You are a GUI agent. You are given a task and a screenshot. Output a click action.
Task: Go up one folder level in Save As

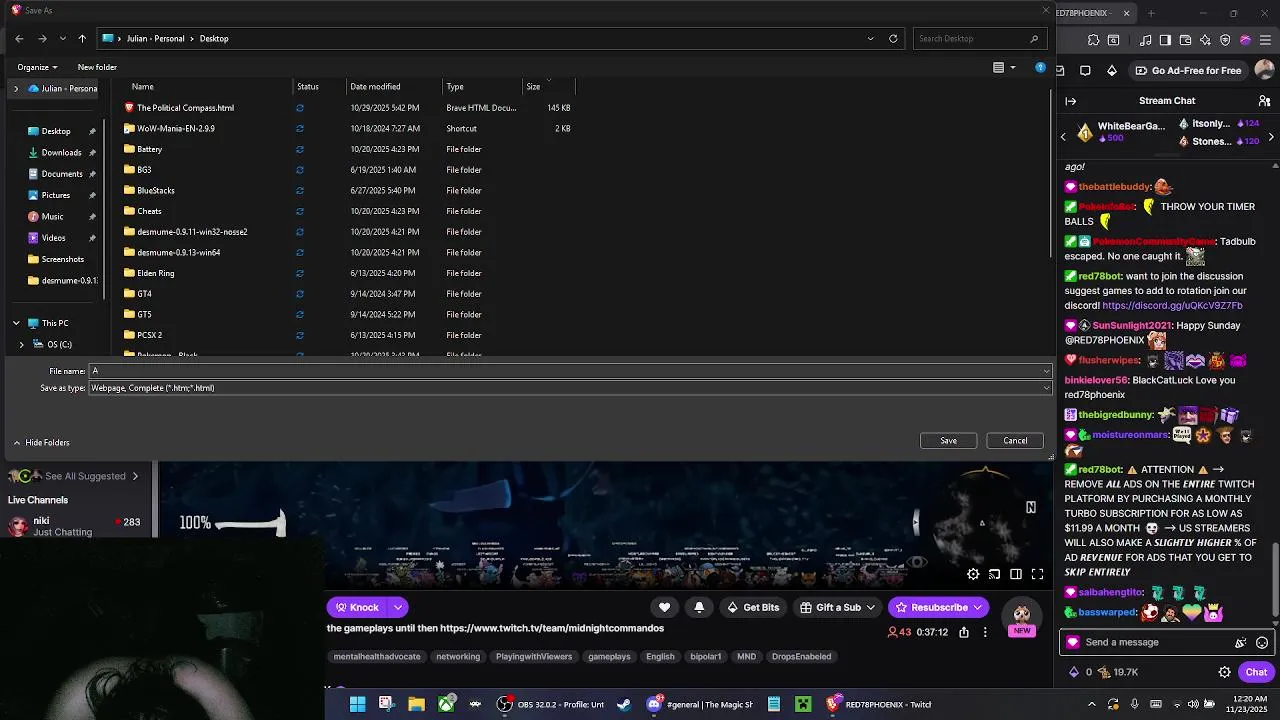click(82, 38)
